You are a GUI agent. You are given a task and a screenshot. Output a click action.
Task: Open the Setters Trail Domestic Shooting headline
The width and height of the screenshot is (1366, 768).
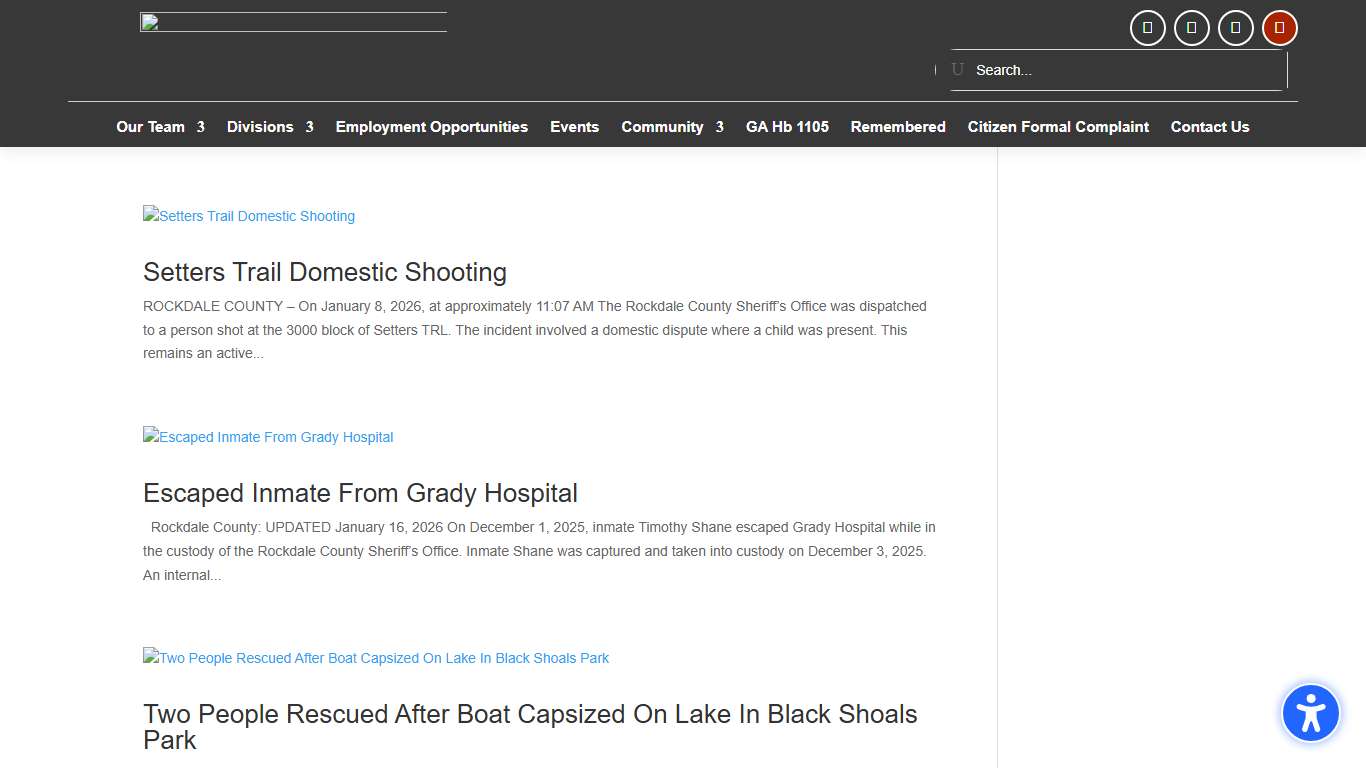pos(325,272)
